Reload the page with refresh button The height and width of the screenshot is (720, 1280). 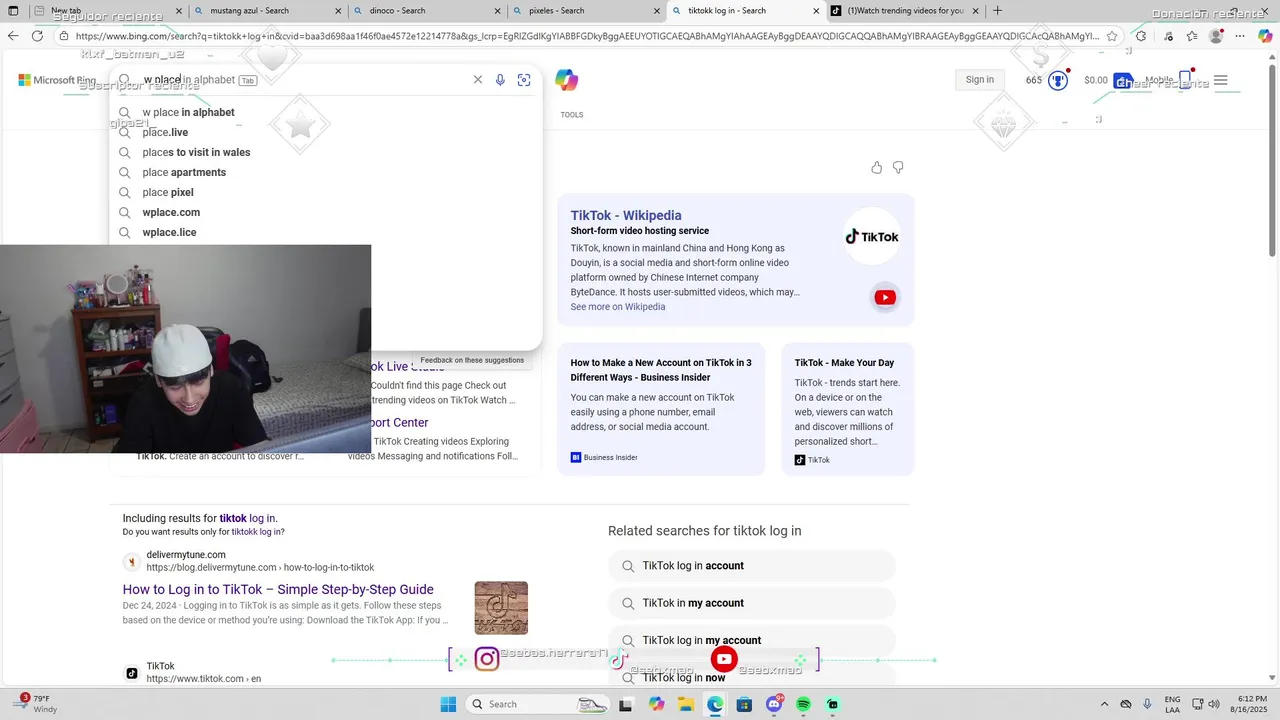[37, 36]
